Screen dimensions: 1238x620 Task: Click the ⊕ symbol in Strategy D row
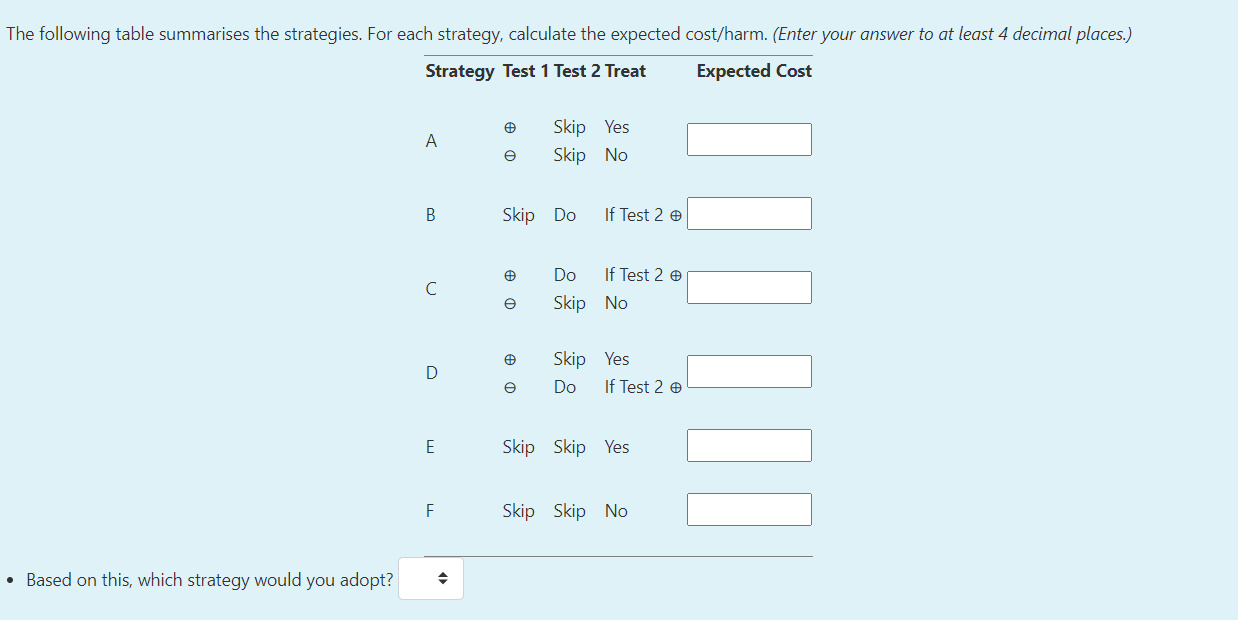(x=510, y=359)
